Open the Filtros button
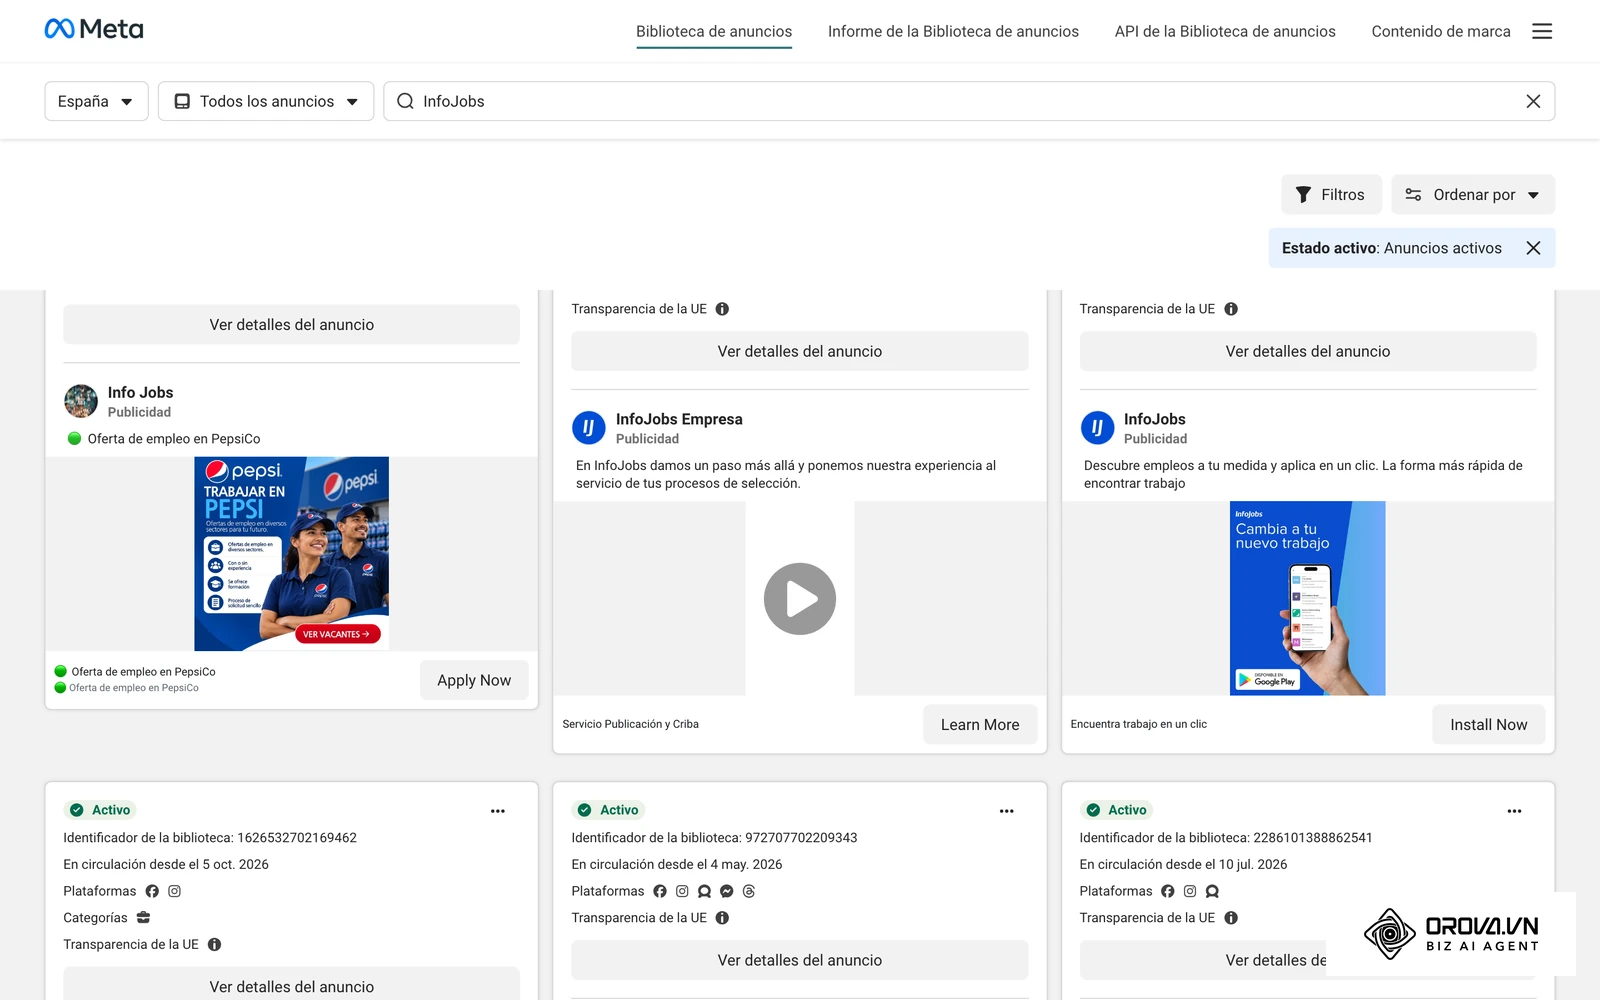 tap(1331, 194)
